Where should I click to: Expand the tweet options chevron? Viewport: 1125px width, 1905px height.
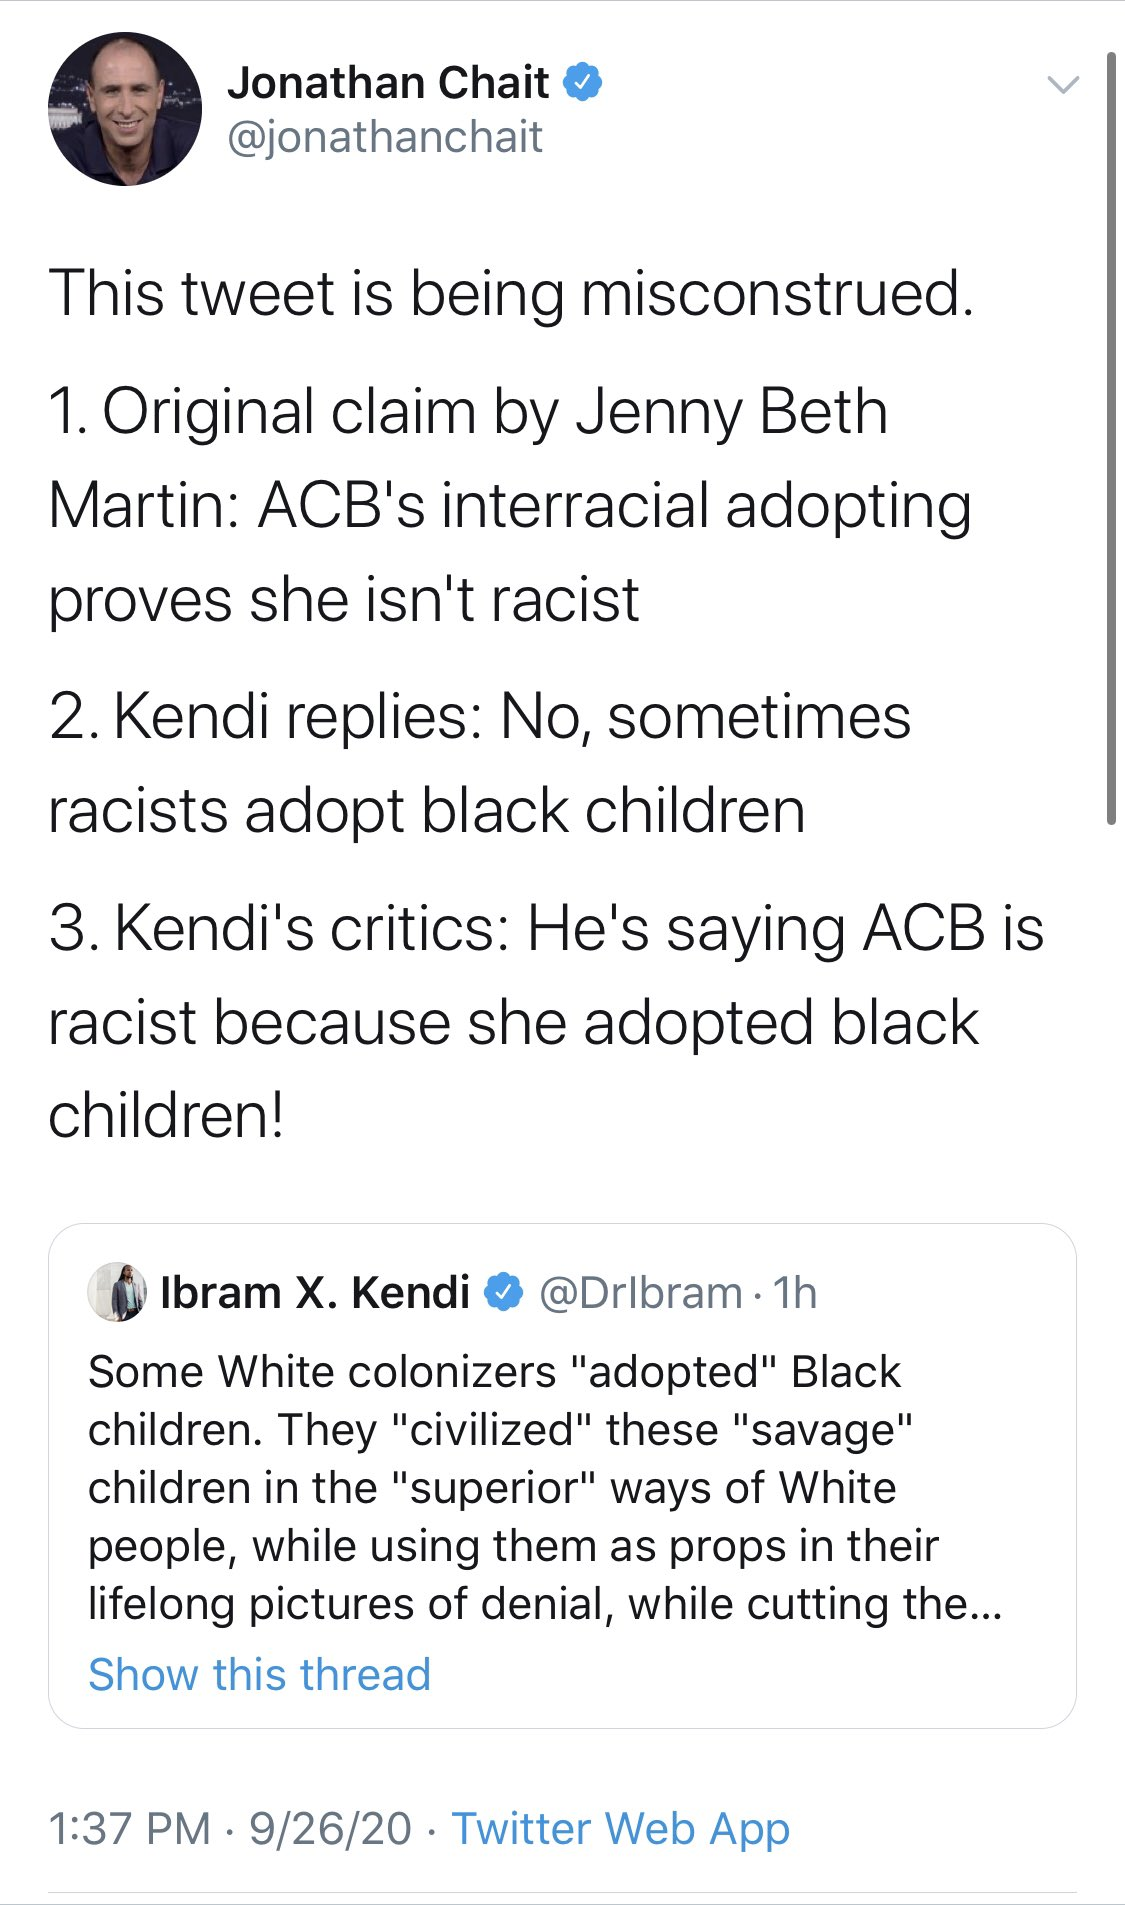[1063, 85]
